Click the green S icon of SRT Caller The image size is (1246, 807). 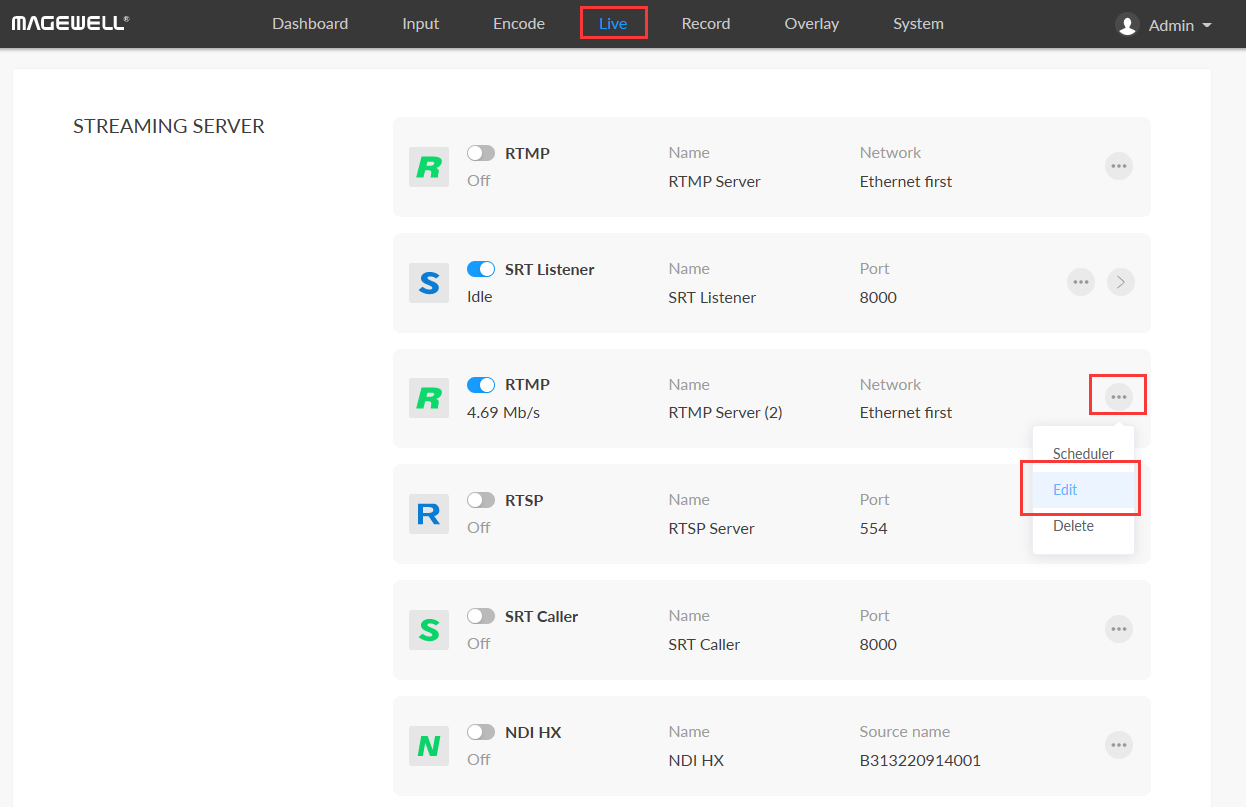(429, 630)
